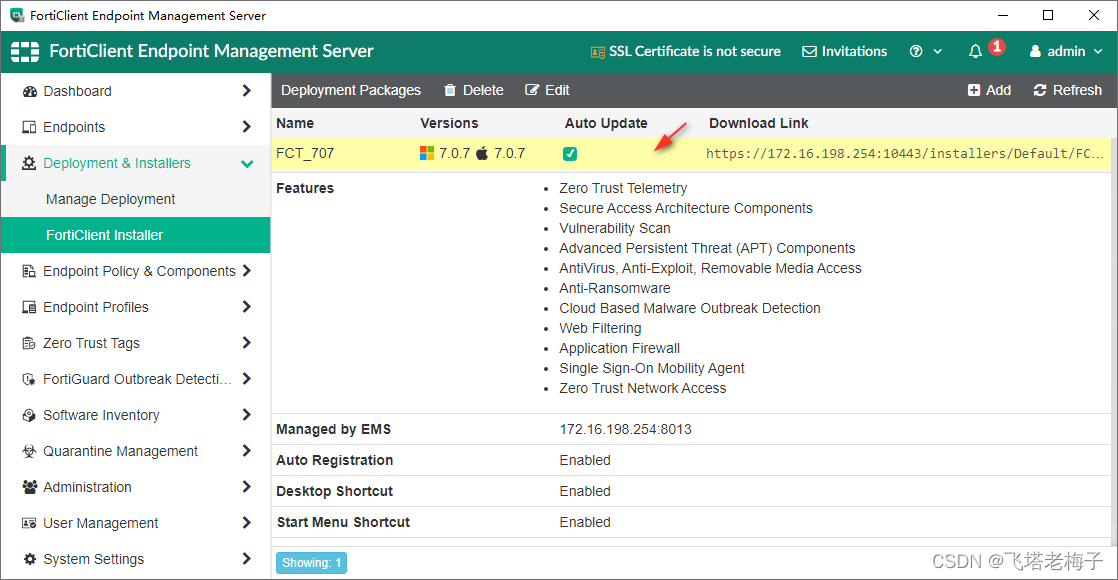Select FortiClient Installer submenu item
The image size is (1118, 580).
[x=135, y=235]
